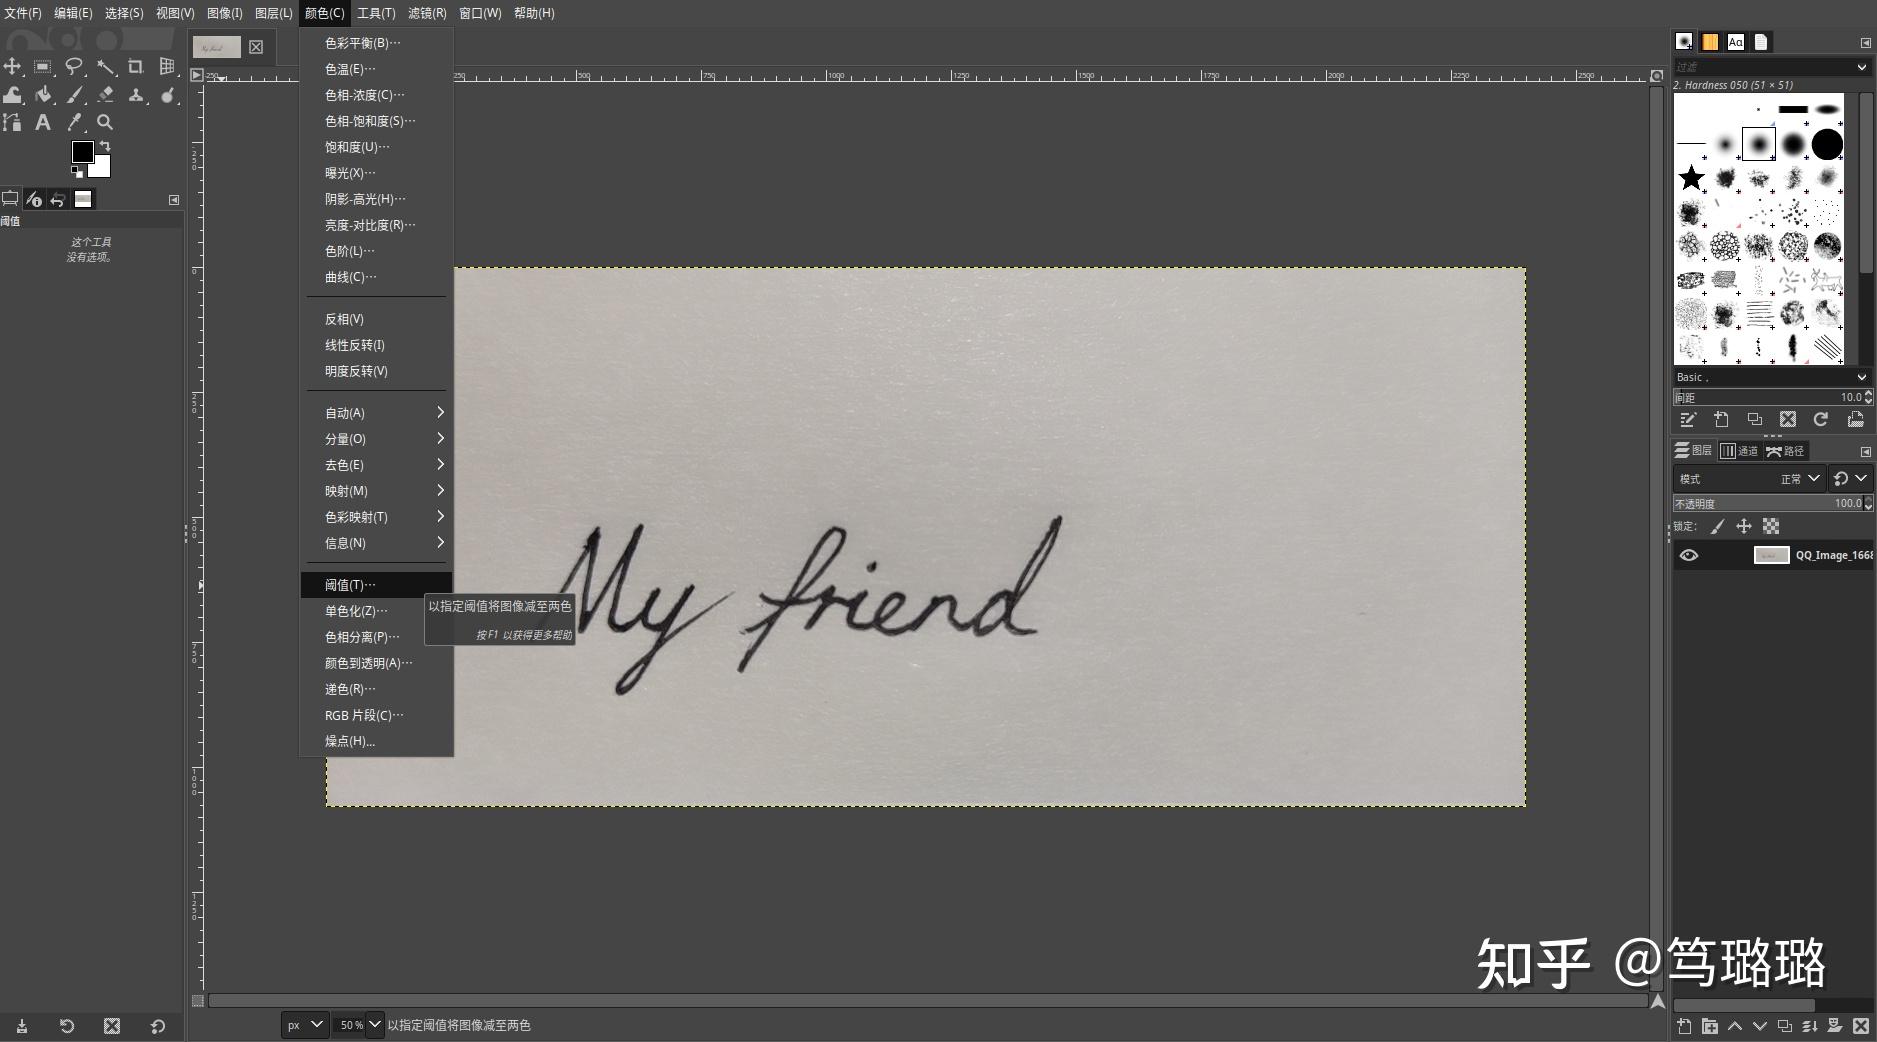Image resolution: width=1877 pixels, height=1042 pixels.
Task: Open the layer mode 正常 dropdown
Action: [x=1750, y=479]
